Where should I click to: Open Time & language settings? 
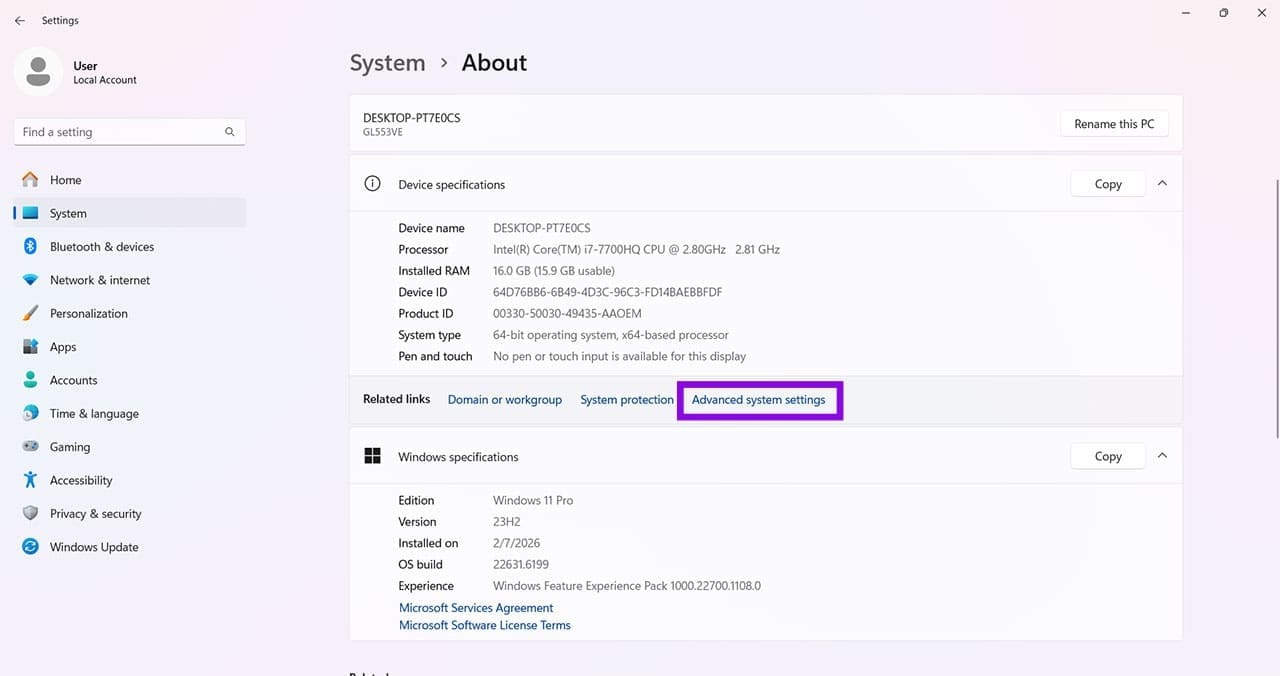click(x=130, y=414)
